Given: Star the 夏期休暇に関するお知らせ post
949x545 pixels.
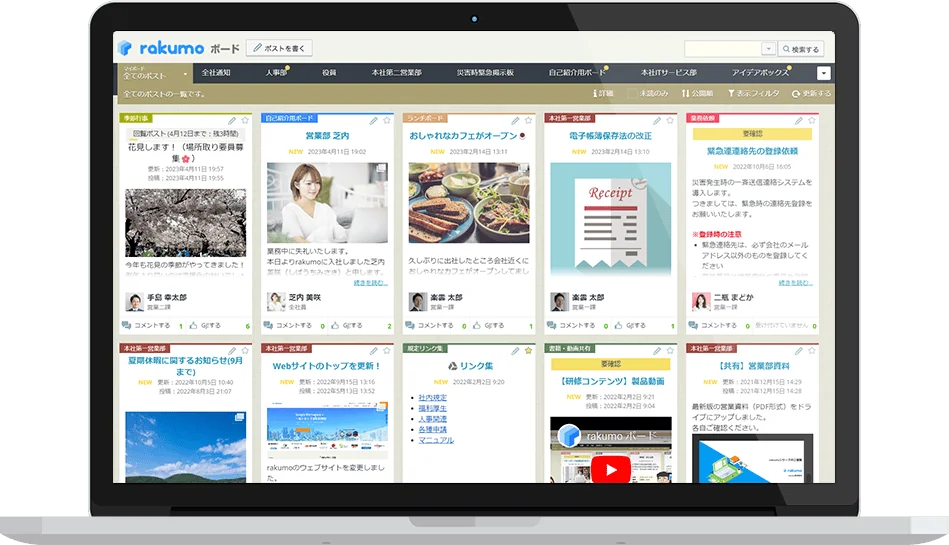Looking at the screenshot, I should click(x=245, y=351).
